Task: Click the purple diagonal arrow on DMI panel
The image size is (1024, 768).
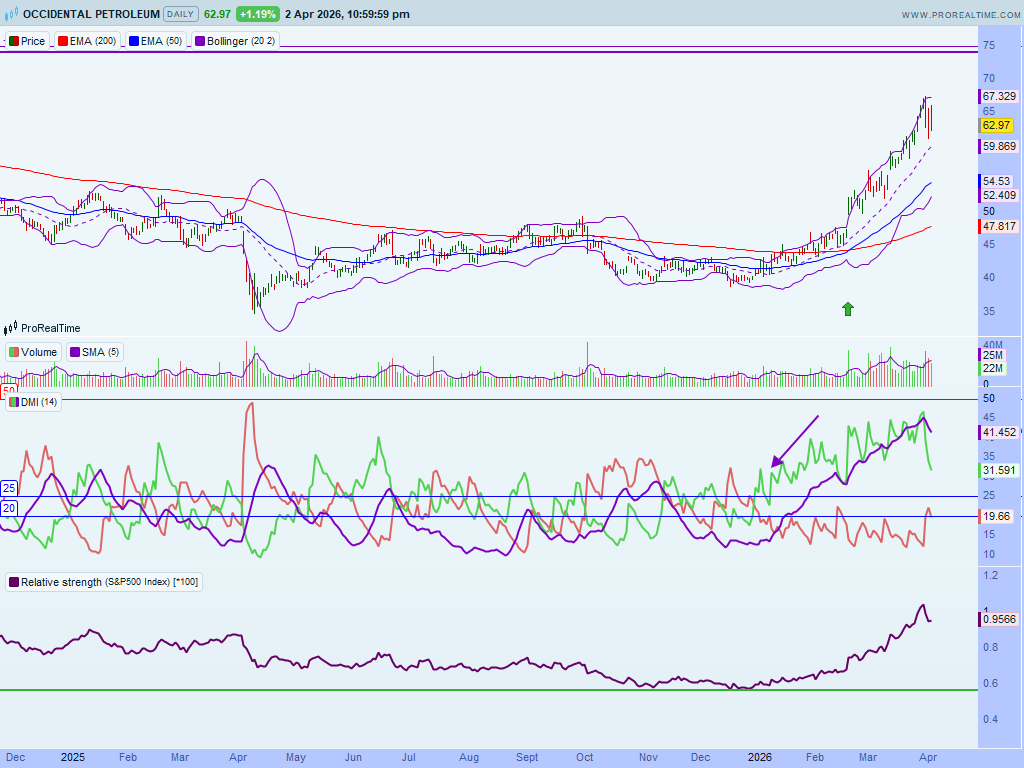Action: point(795,441)
